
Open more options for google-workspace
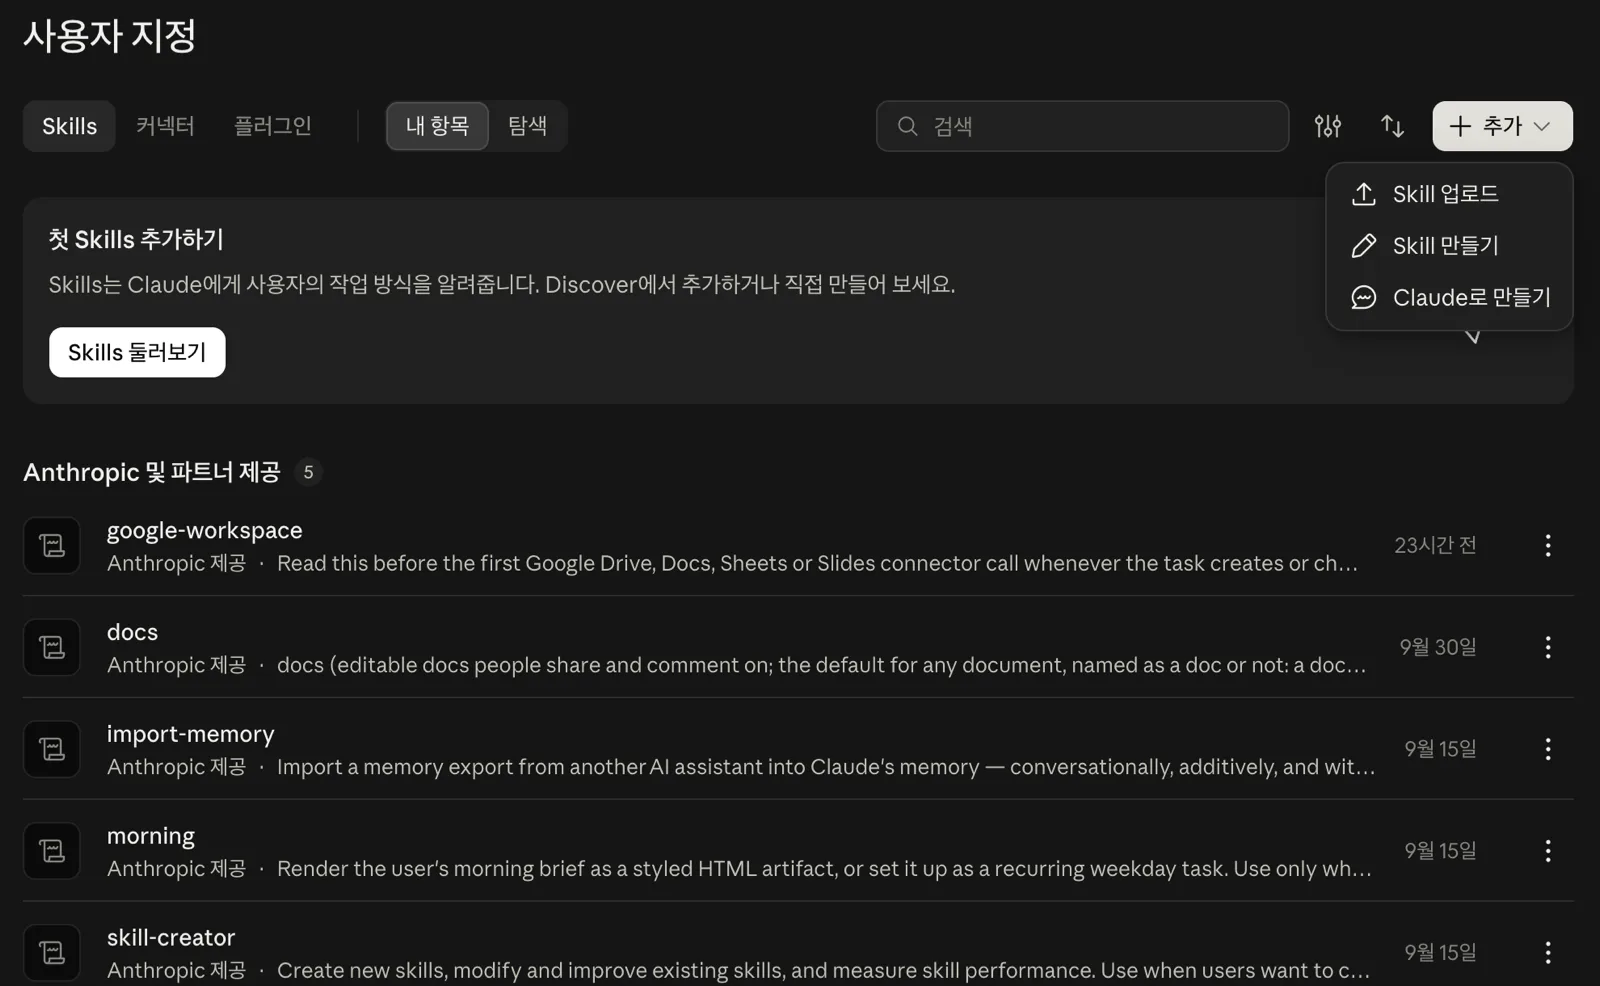1547,545
